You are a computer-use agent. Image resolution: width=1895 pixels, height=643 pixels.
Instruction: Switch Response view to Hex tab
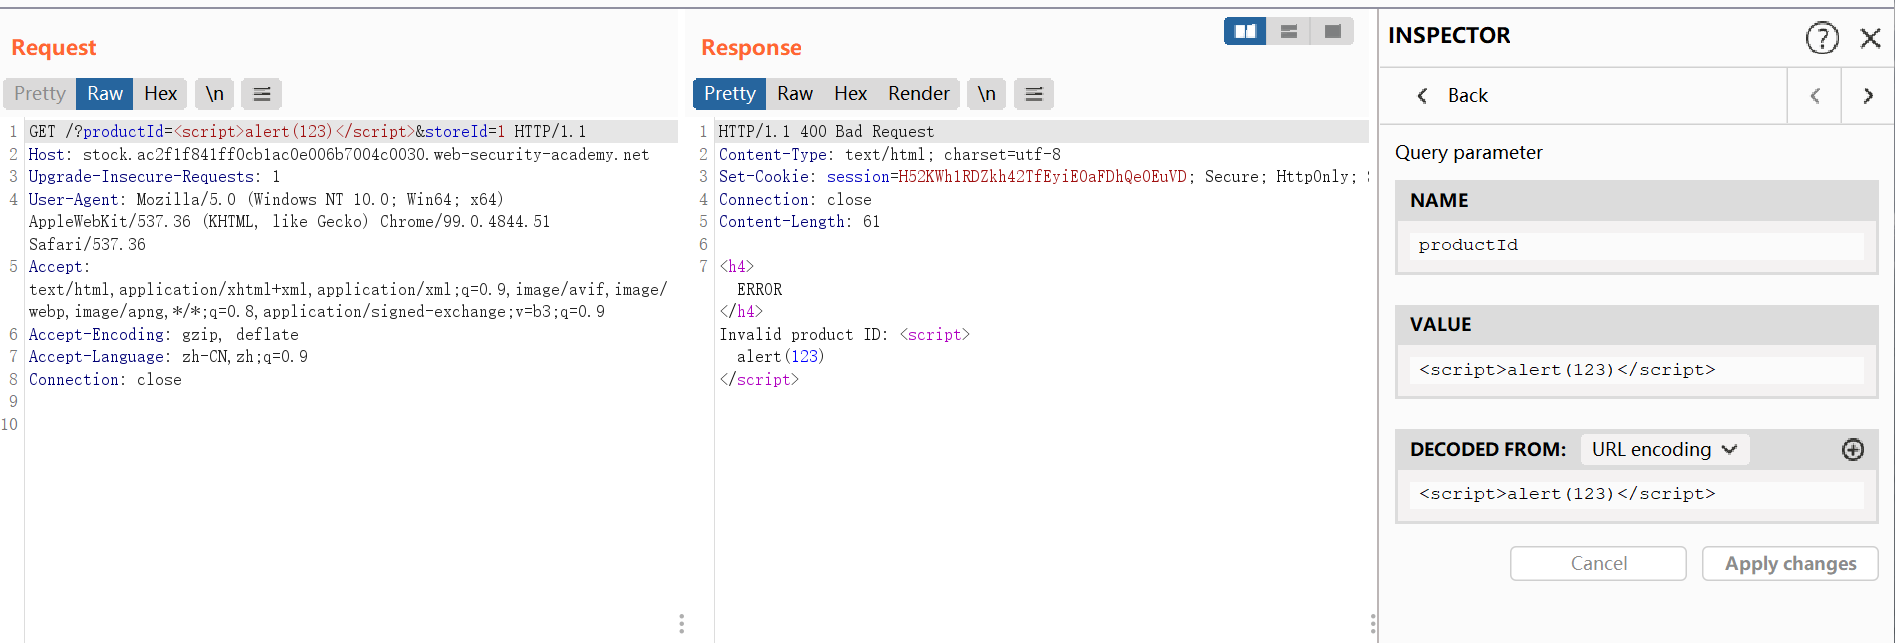[851, 94]
